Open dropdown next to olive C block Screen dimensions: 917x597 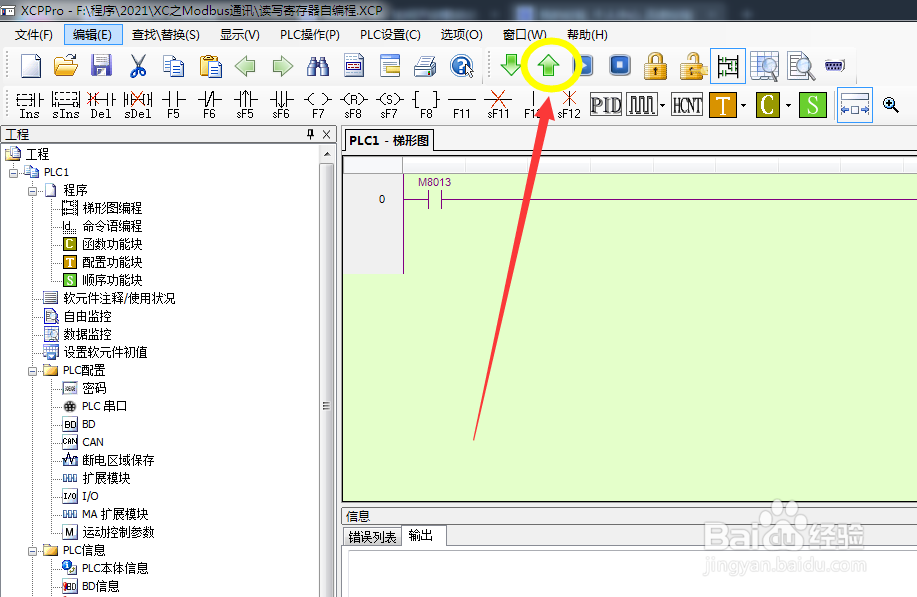(x=788, y=105)
